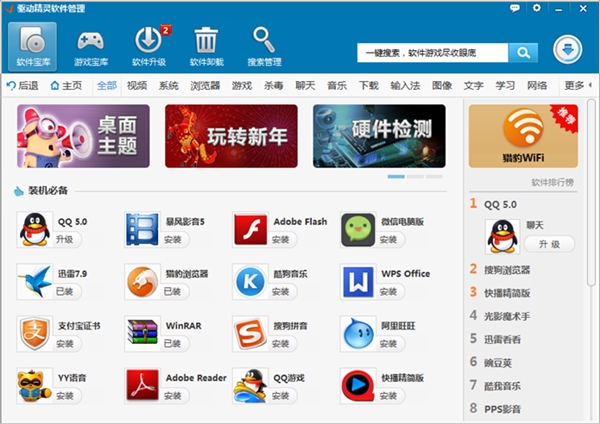
Task: Click the WinRAR books icon
Action: click(142, 333)
